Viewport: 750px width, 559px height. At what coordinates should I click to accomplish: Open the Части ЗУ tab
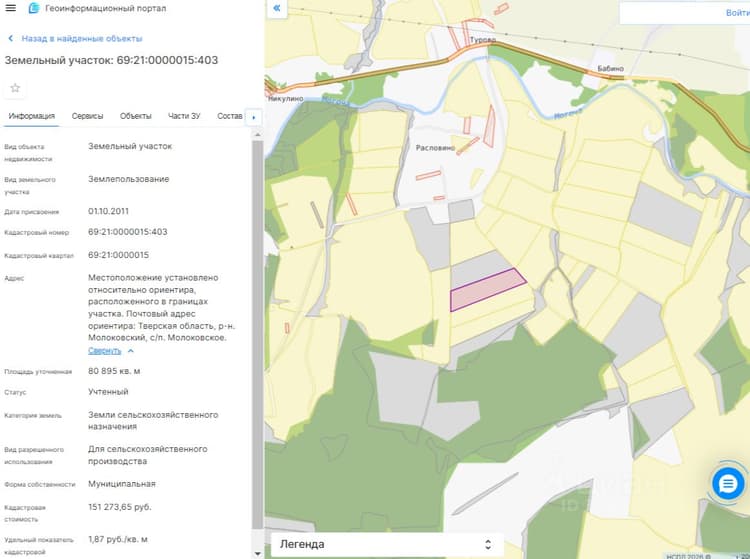pyautogui.click(x=184, y=116)
